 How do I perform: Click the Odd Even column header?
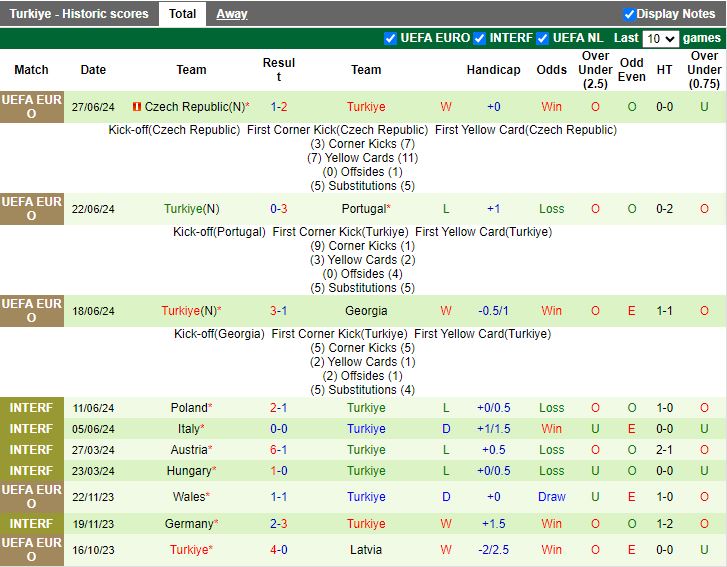631,70
